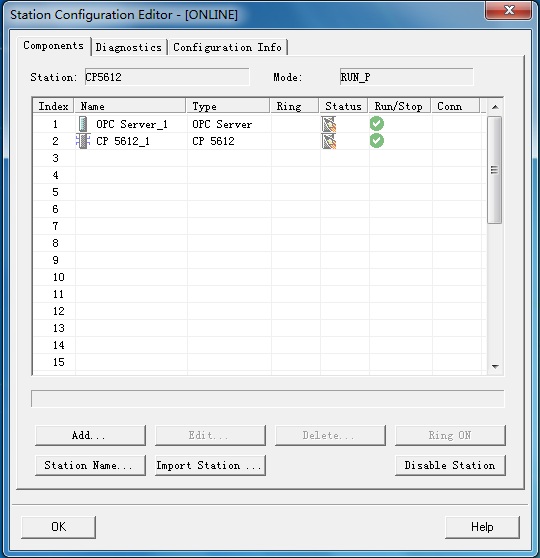540x558 pixels.
Task: Select the OPC Server_1 component icon
Action: pos(83,124)
